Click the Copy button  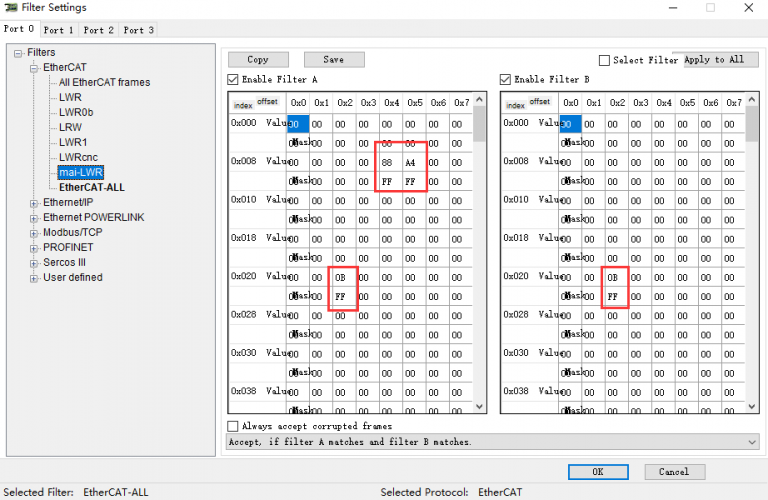tap(258, 60)
